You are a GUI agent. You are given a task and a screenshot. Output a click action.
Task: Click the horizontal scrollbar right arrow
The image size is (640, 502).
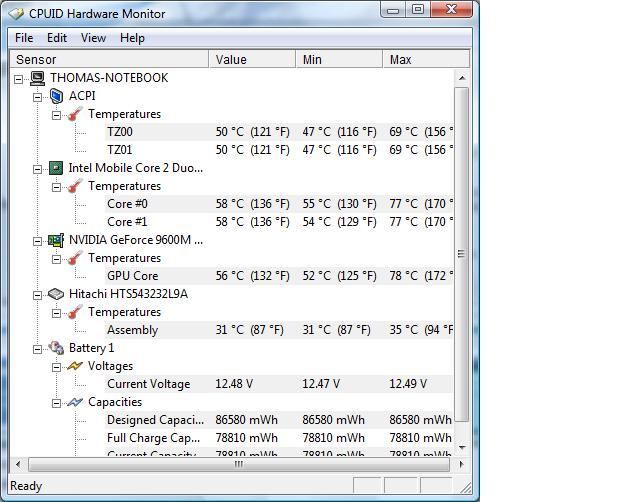[462, 464]
